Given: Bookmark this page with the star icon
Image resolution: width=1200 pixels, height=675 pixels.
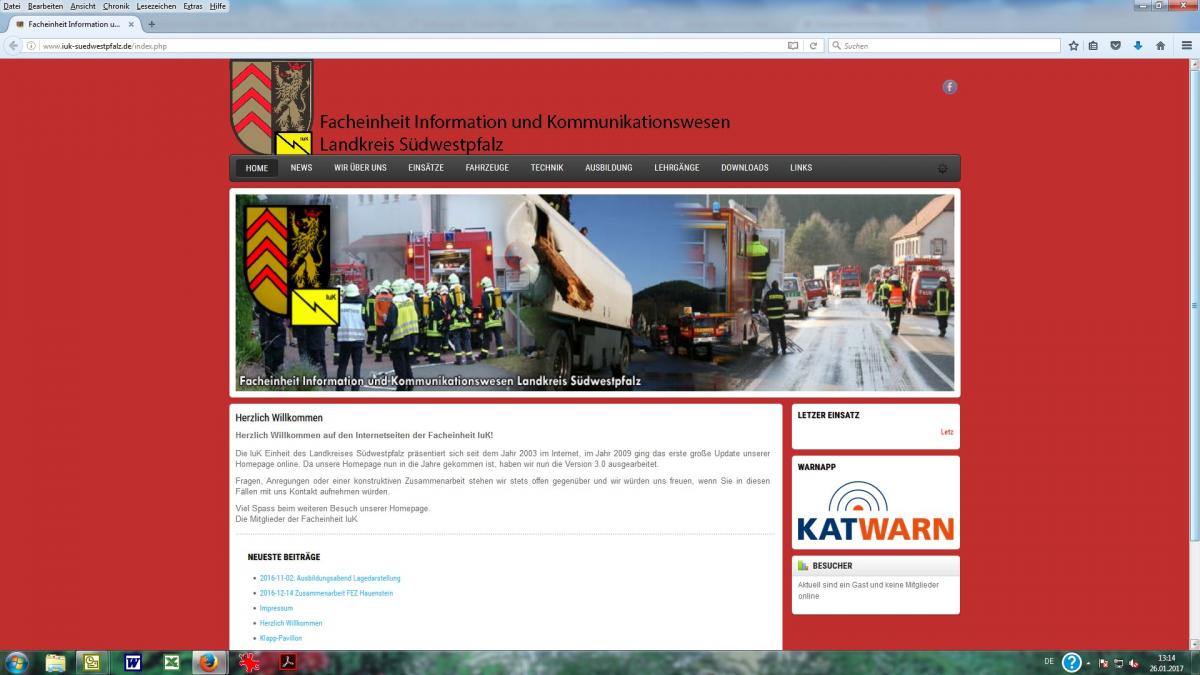Looking at the screenshot, I should click(x=1074, y=46).
